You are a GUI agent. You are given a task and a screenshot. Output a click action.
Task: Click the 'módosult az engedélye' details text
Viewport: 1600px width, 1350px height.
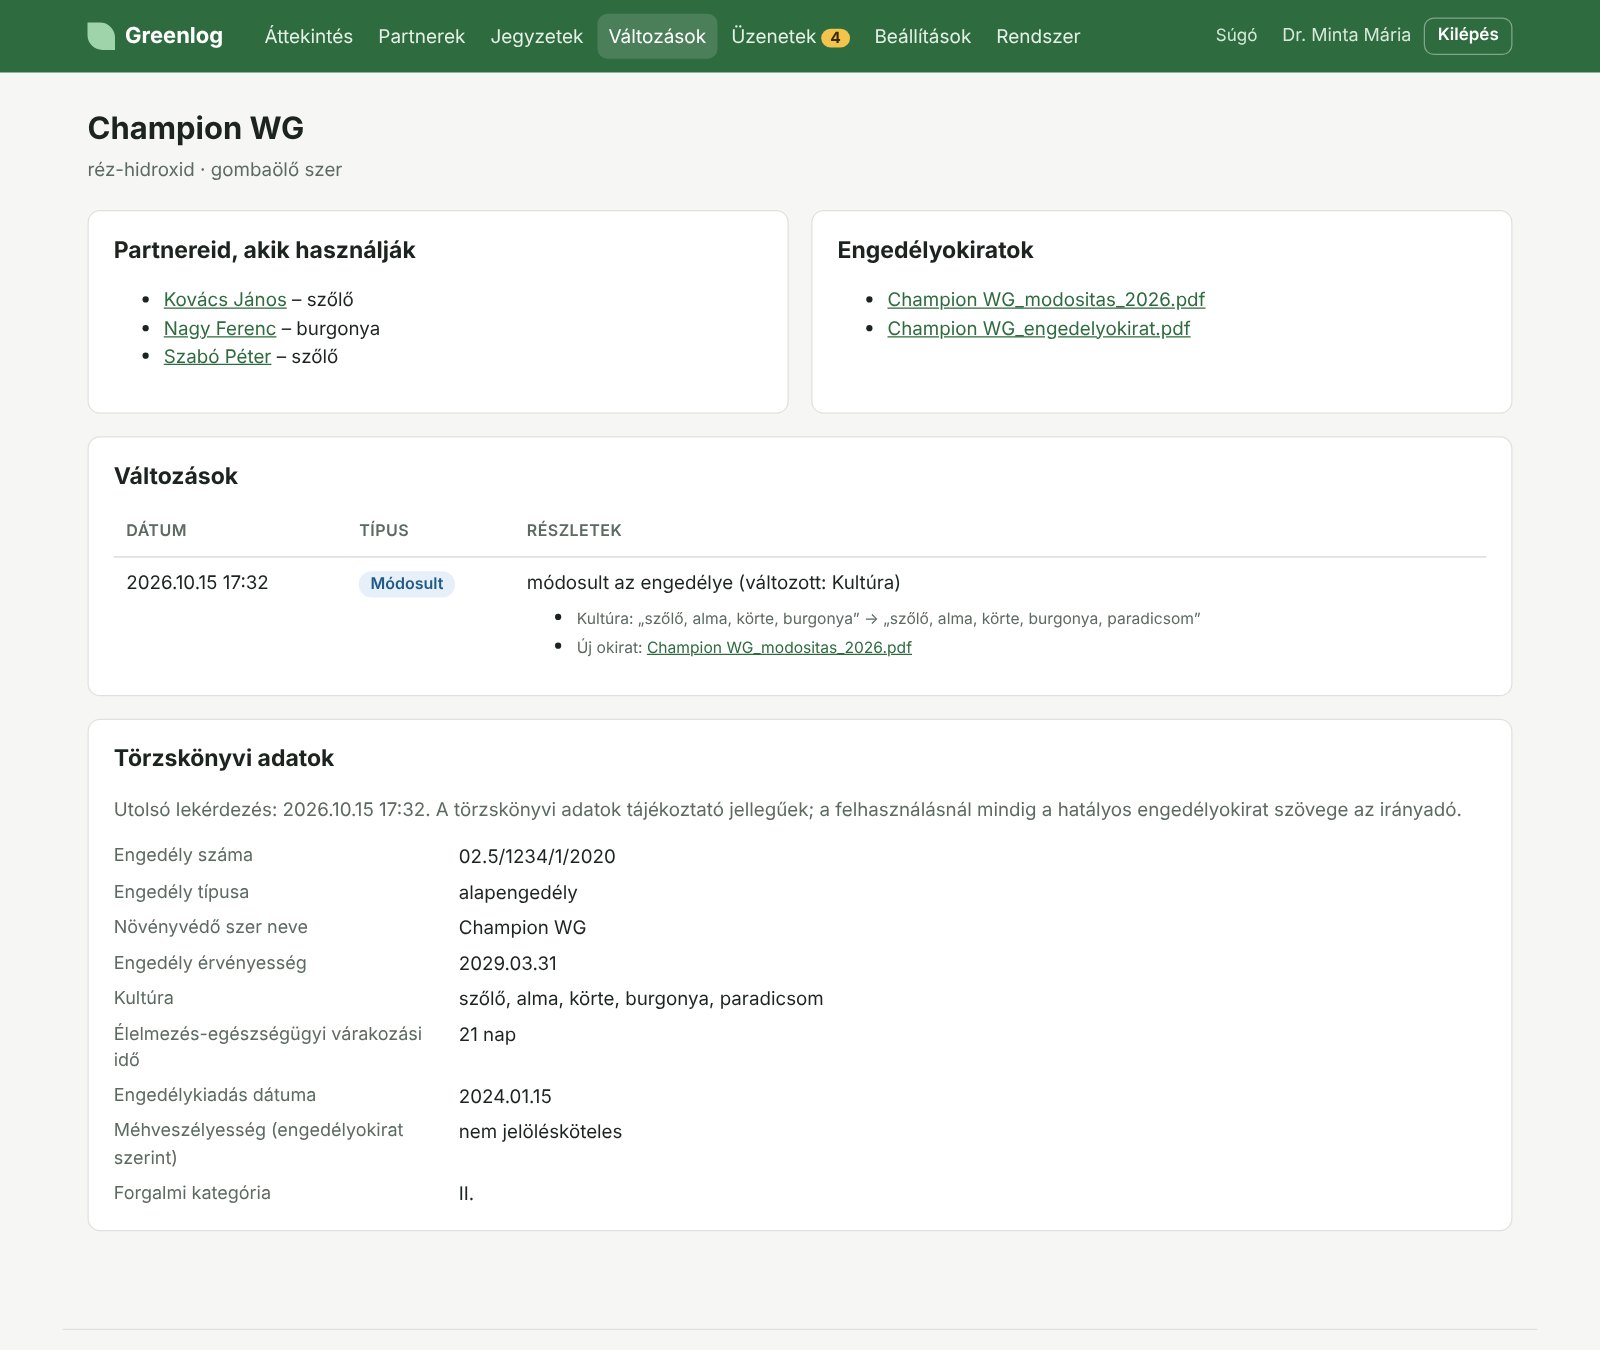click(713, 583)
